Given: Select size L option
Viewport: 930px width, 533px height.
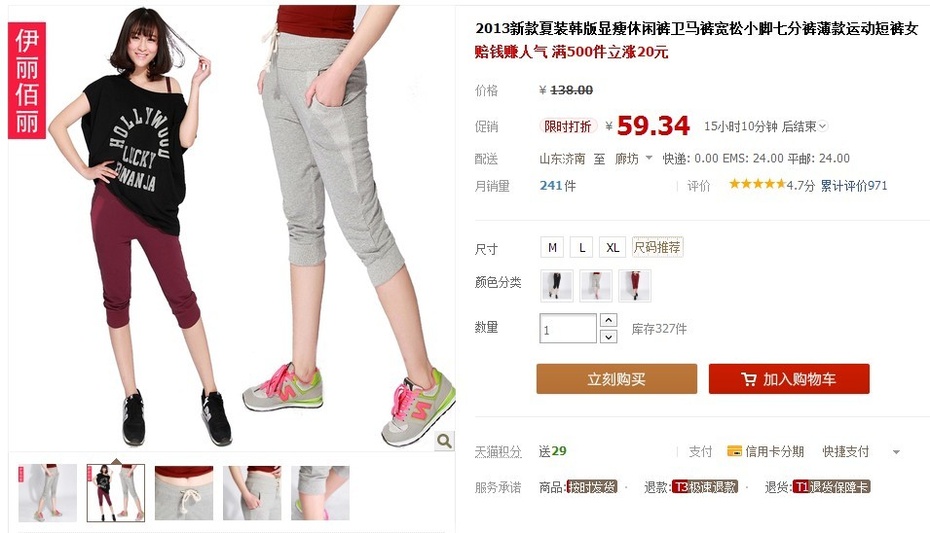Looking at the screenshot, I should (x=582, y=248).
